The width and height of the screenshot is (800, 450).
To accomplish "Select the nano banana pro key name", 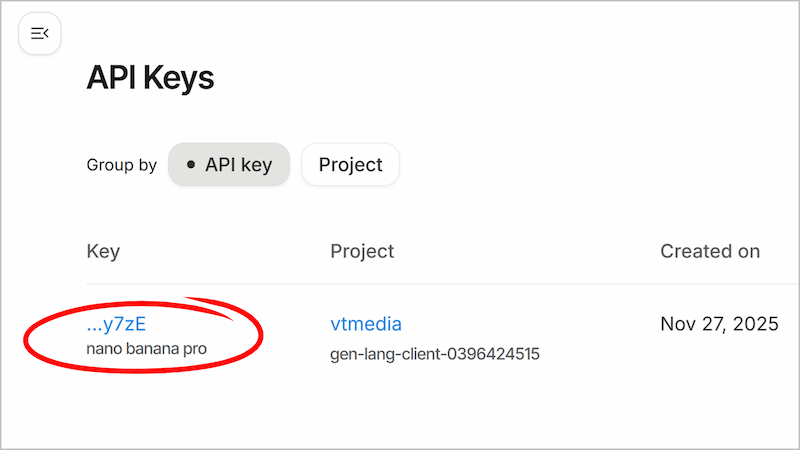I will [x=153, y=350].
